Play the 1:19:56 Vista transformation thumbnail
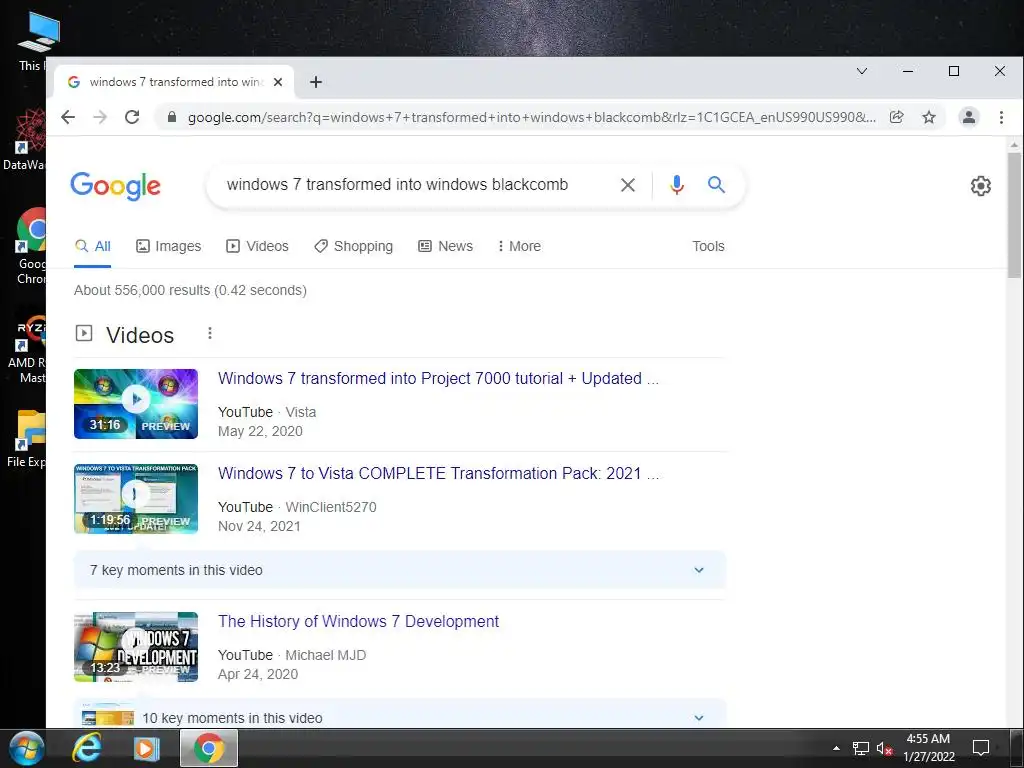The image size is (1024, 768). coord(136,499)
